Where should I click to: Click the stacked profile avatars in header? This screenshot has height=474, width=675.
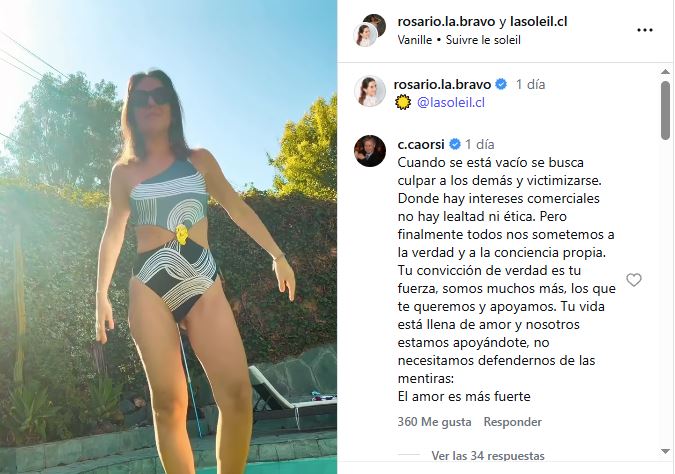[369, 30]
